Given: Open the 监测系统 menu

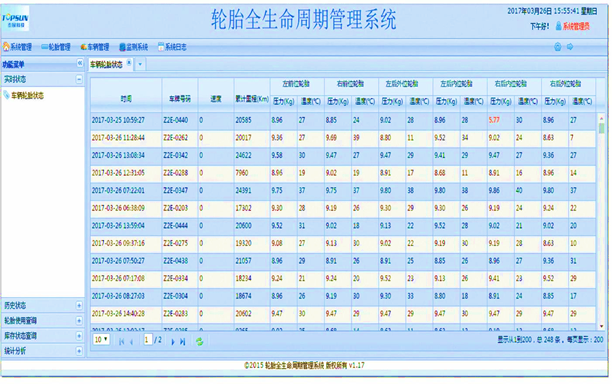Looking at the screenshot, I should (133, 47).
